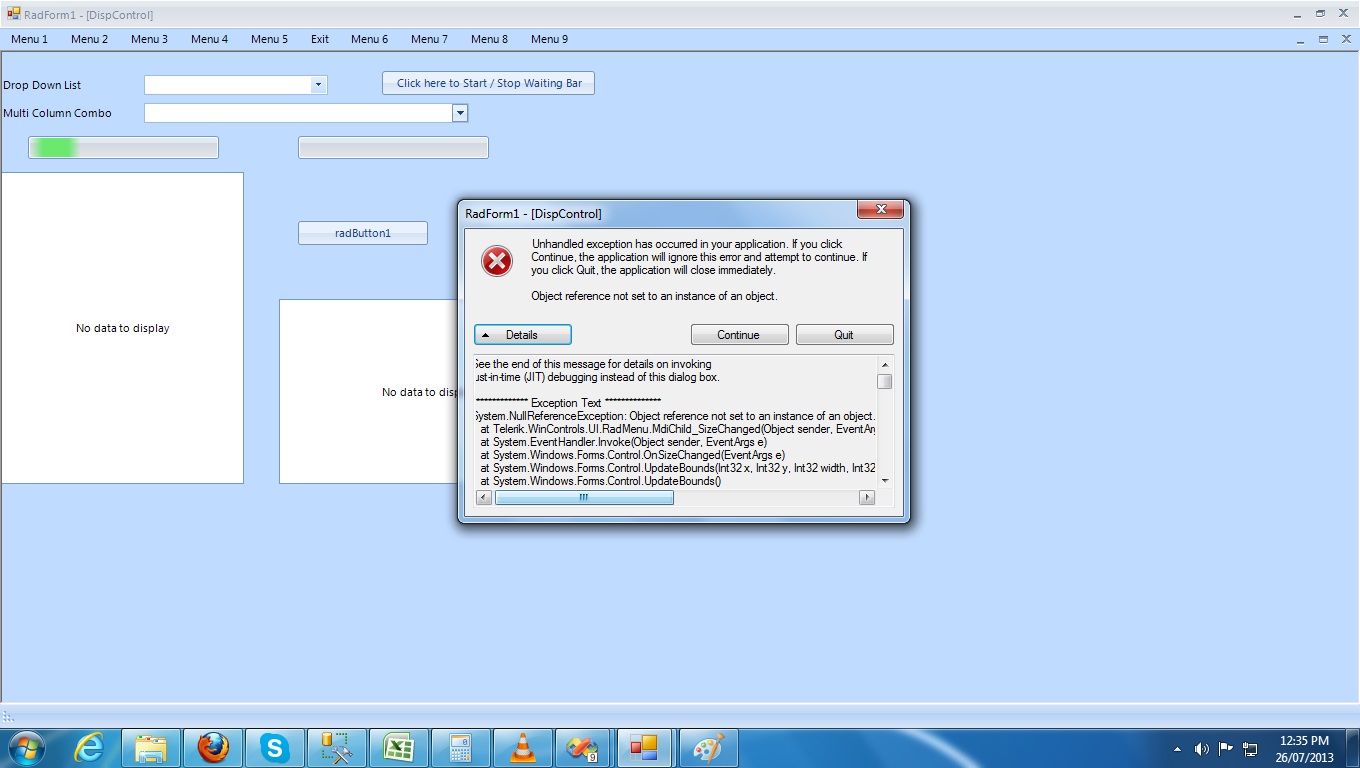This screenshot has height=768, width=1360.
Task: Click the horizontal scrollbar thumb in exception details
Action: tap(584, 497)
